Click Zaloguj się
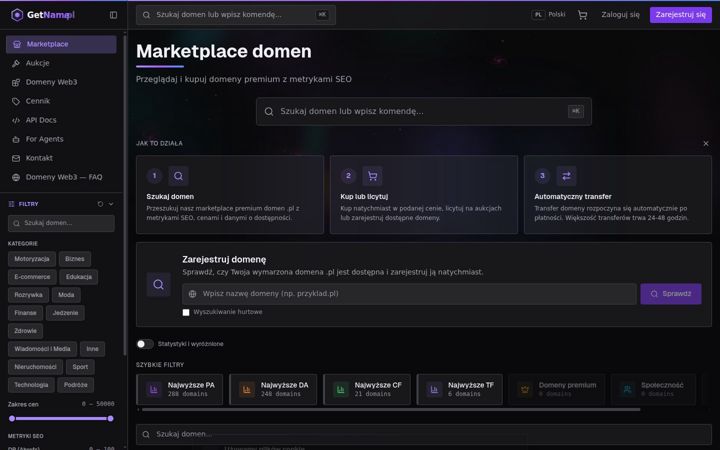Image resolution: width=720 pixels, height=450 pixels. pyautogui.click(x=620, y=15)
